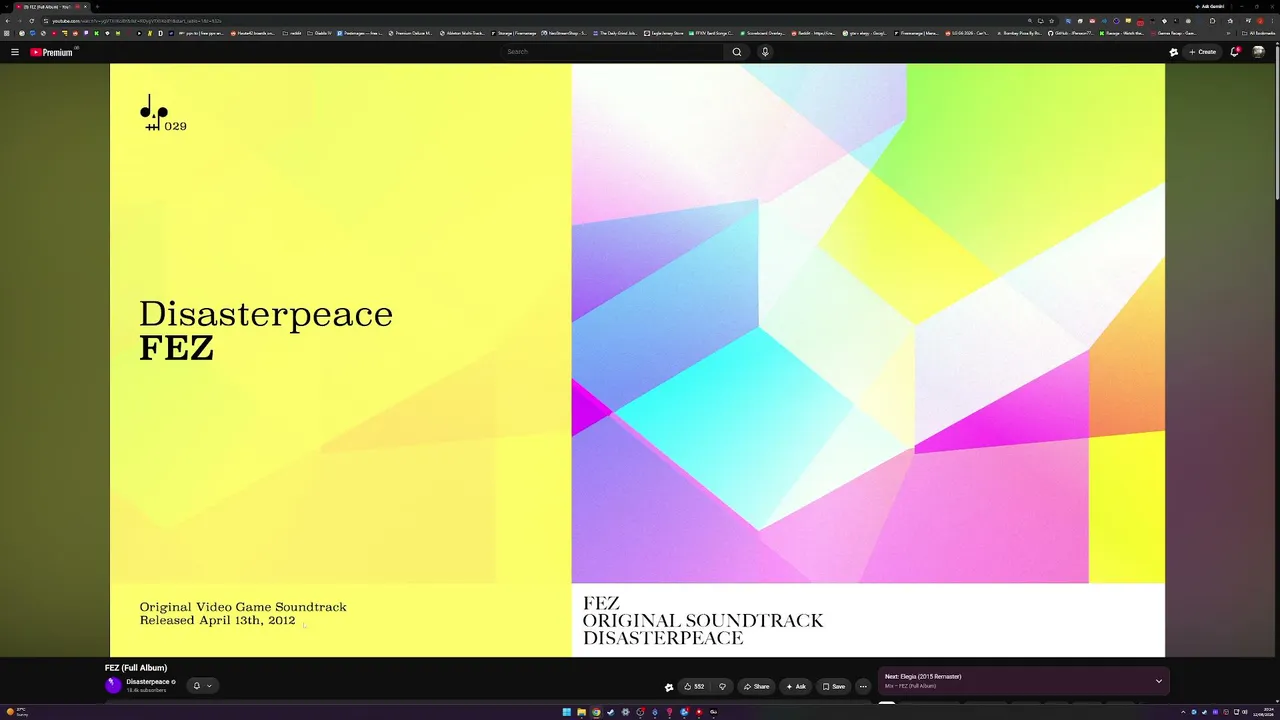The height and width of the screenshot is (720, 1280).
Task: Reload the page in the browser
Action: click(31, 20)
